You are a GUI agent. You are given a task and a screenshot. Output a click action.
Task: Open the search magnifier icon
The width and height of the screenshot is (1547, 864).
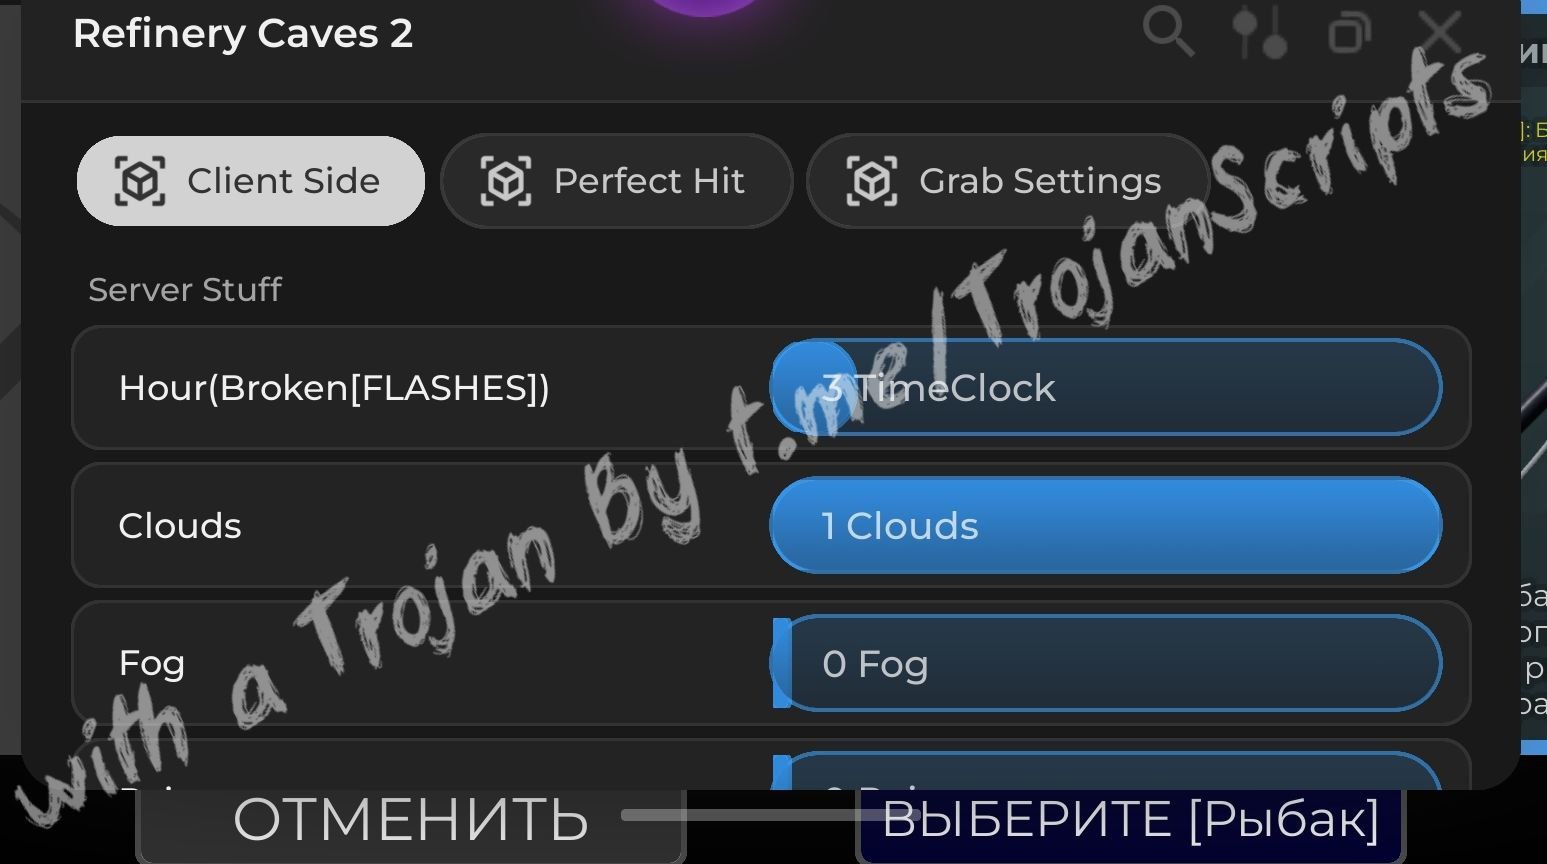pyautogui.click(x=1168, y=32)
